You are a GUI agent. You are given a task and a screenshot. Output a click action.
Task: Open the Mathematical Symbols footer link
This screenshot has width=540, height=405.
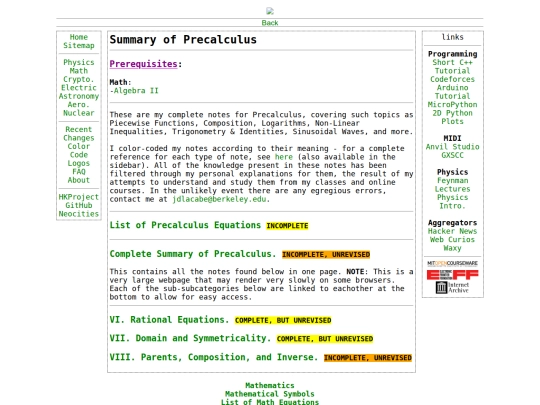(270, 394)
